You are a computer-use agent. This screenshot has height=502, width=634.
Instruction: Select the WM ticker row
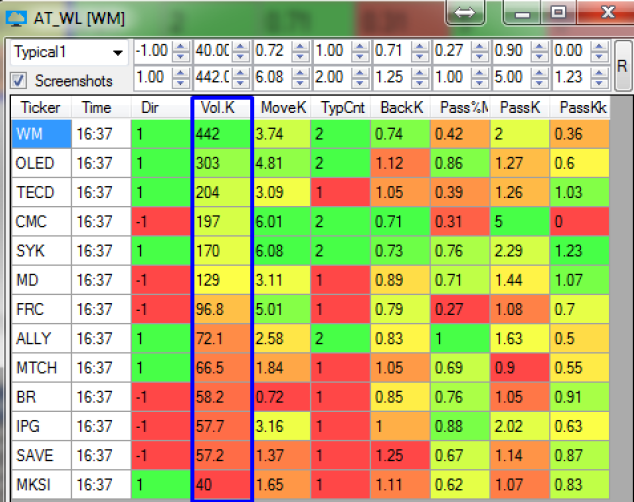tap(41, 134)
